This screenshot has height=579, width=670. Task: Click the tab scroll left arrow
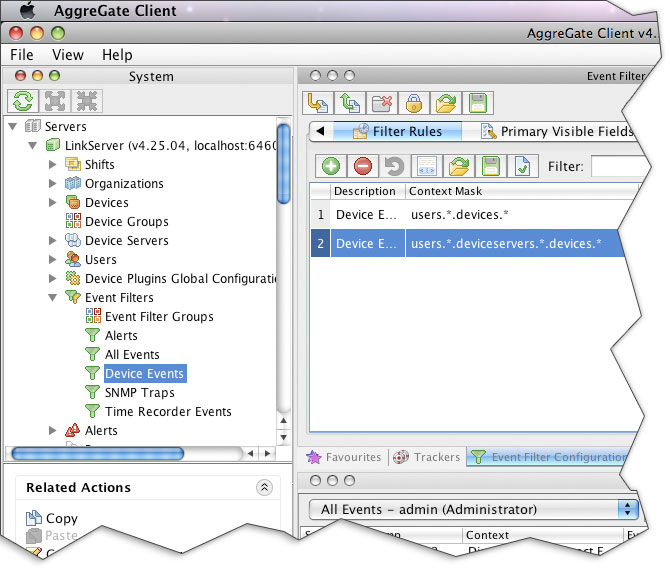pyautogui.click(x=321, y=131)
